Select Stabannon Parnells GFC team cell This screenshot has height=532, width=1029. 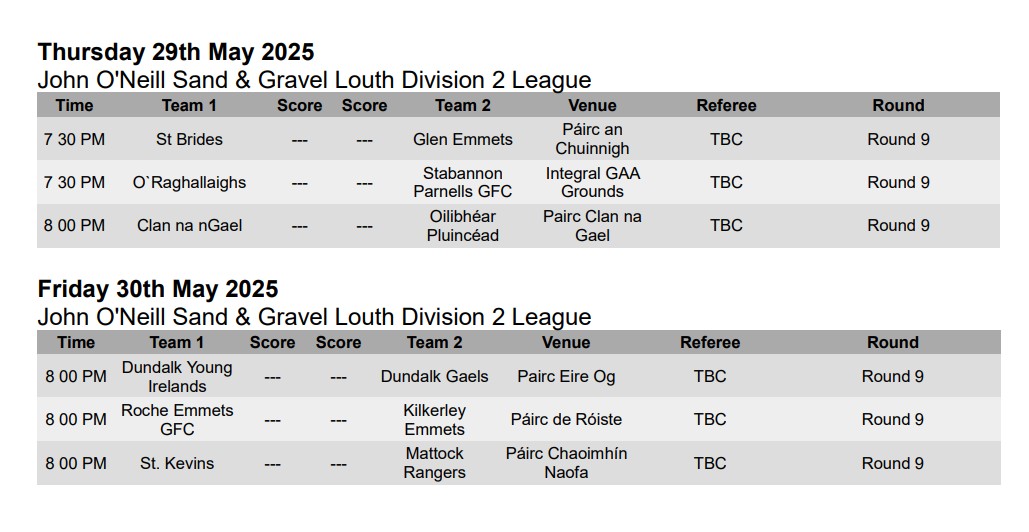point(462,182)
